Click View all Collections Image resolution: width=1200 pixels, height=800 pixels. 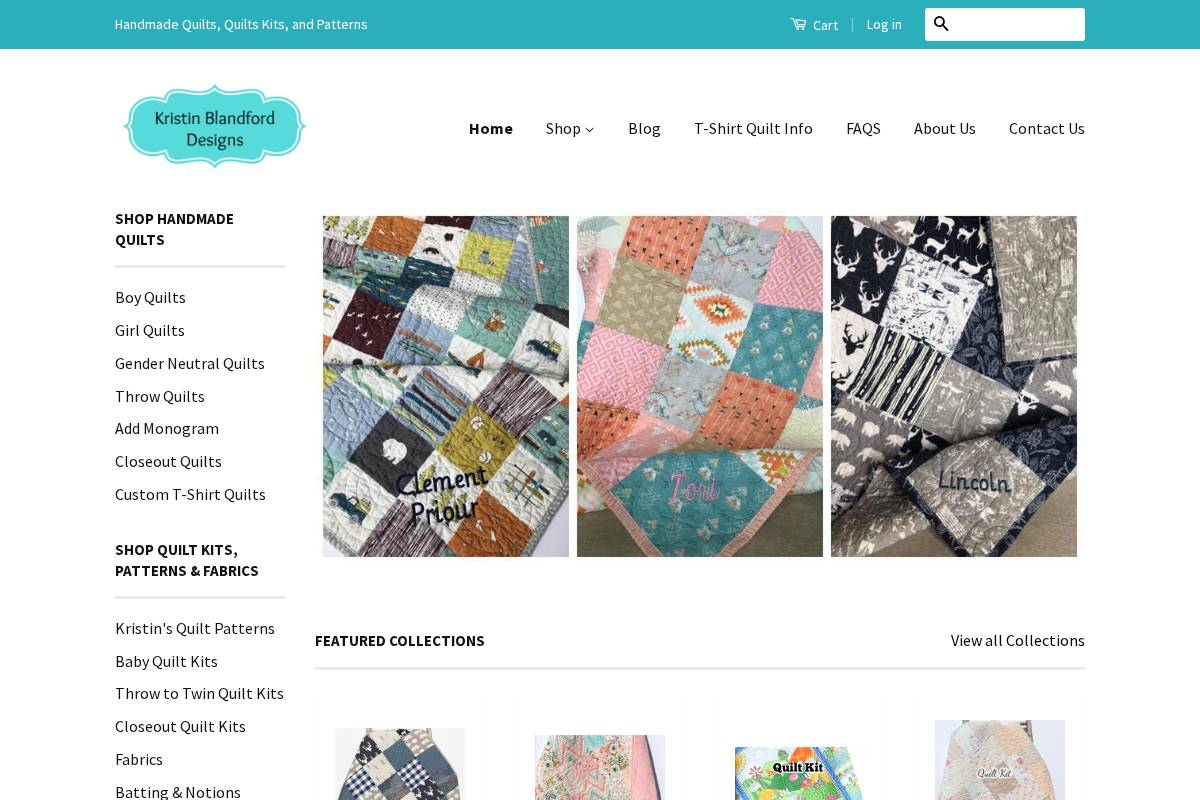click(1017, 640)
